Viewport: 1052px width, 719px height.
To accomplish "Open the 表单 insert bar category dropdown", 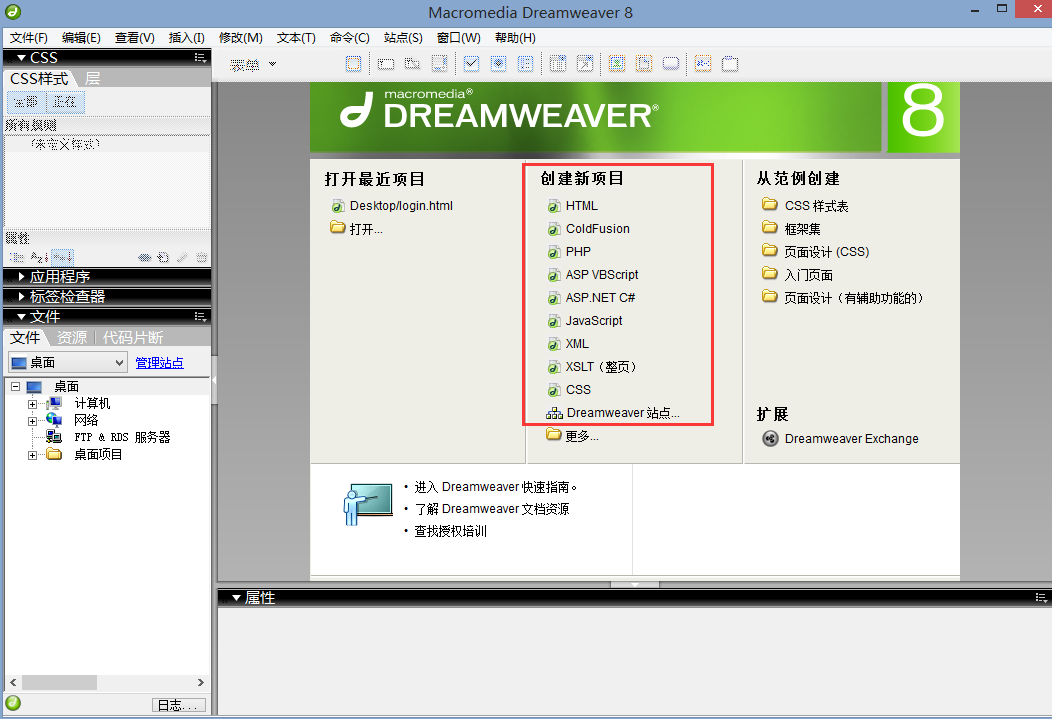I will click(x=272, y=64).
